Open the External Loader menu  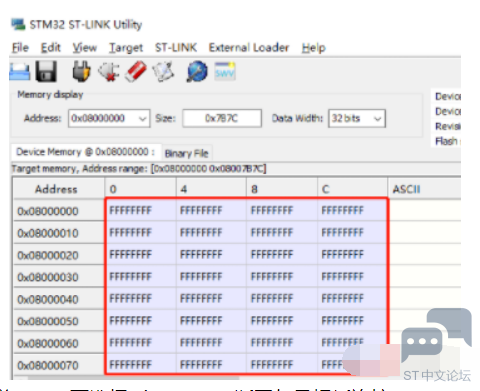tap(249, 48)
